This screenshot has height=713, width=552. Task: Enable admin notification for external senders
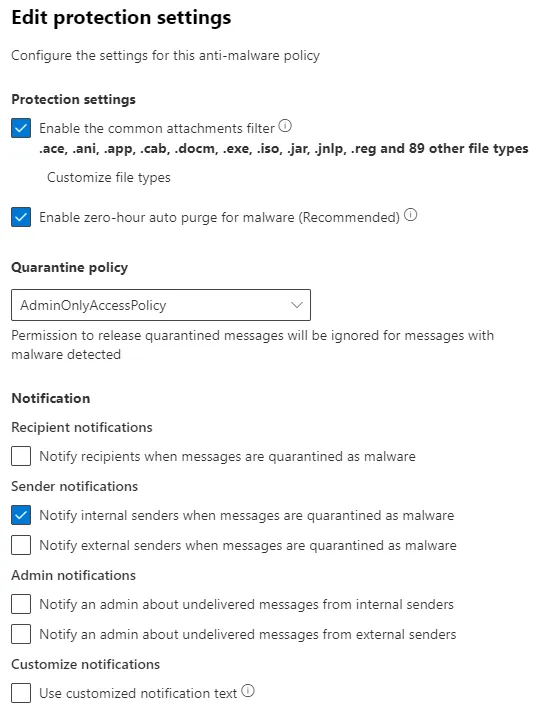tap(21, 634)
